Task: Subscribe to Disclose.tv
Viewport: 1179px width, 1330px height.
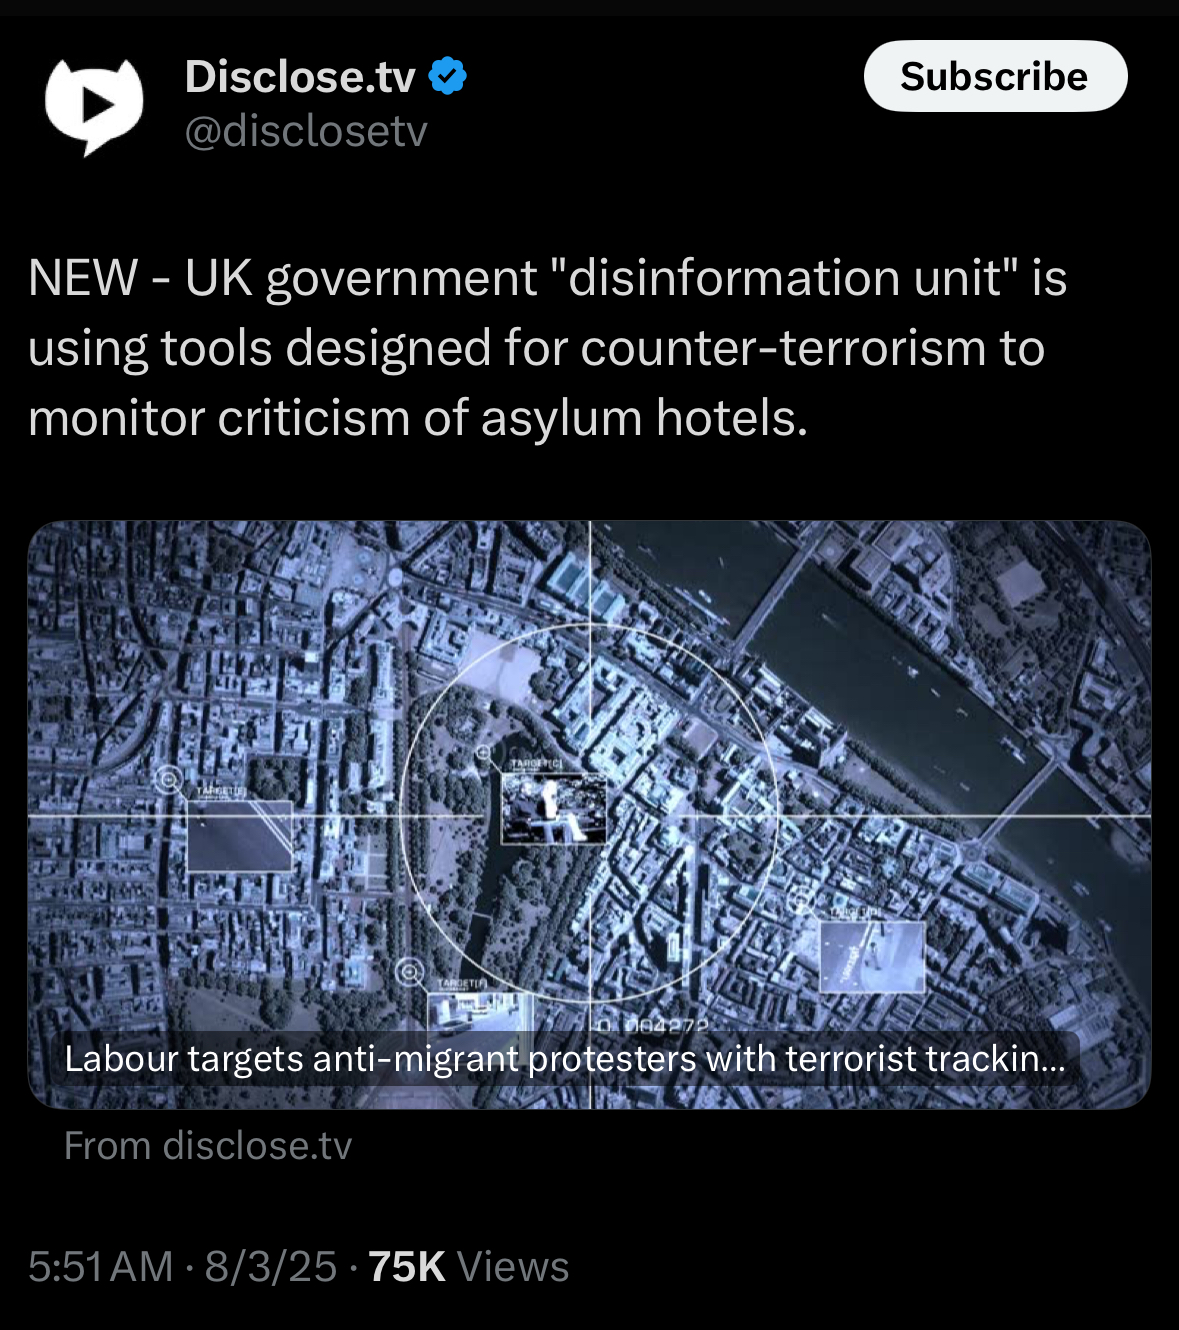Action: 995,76
